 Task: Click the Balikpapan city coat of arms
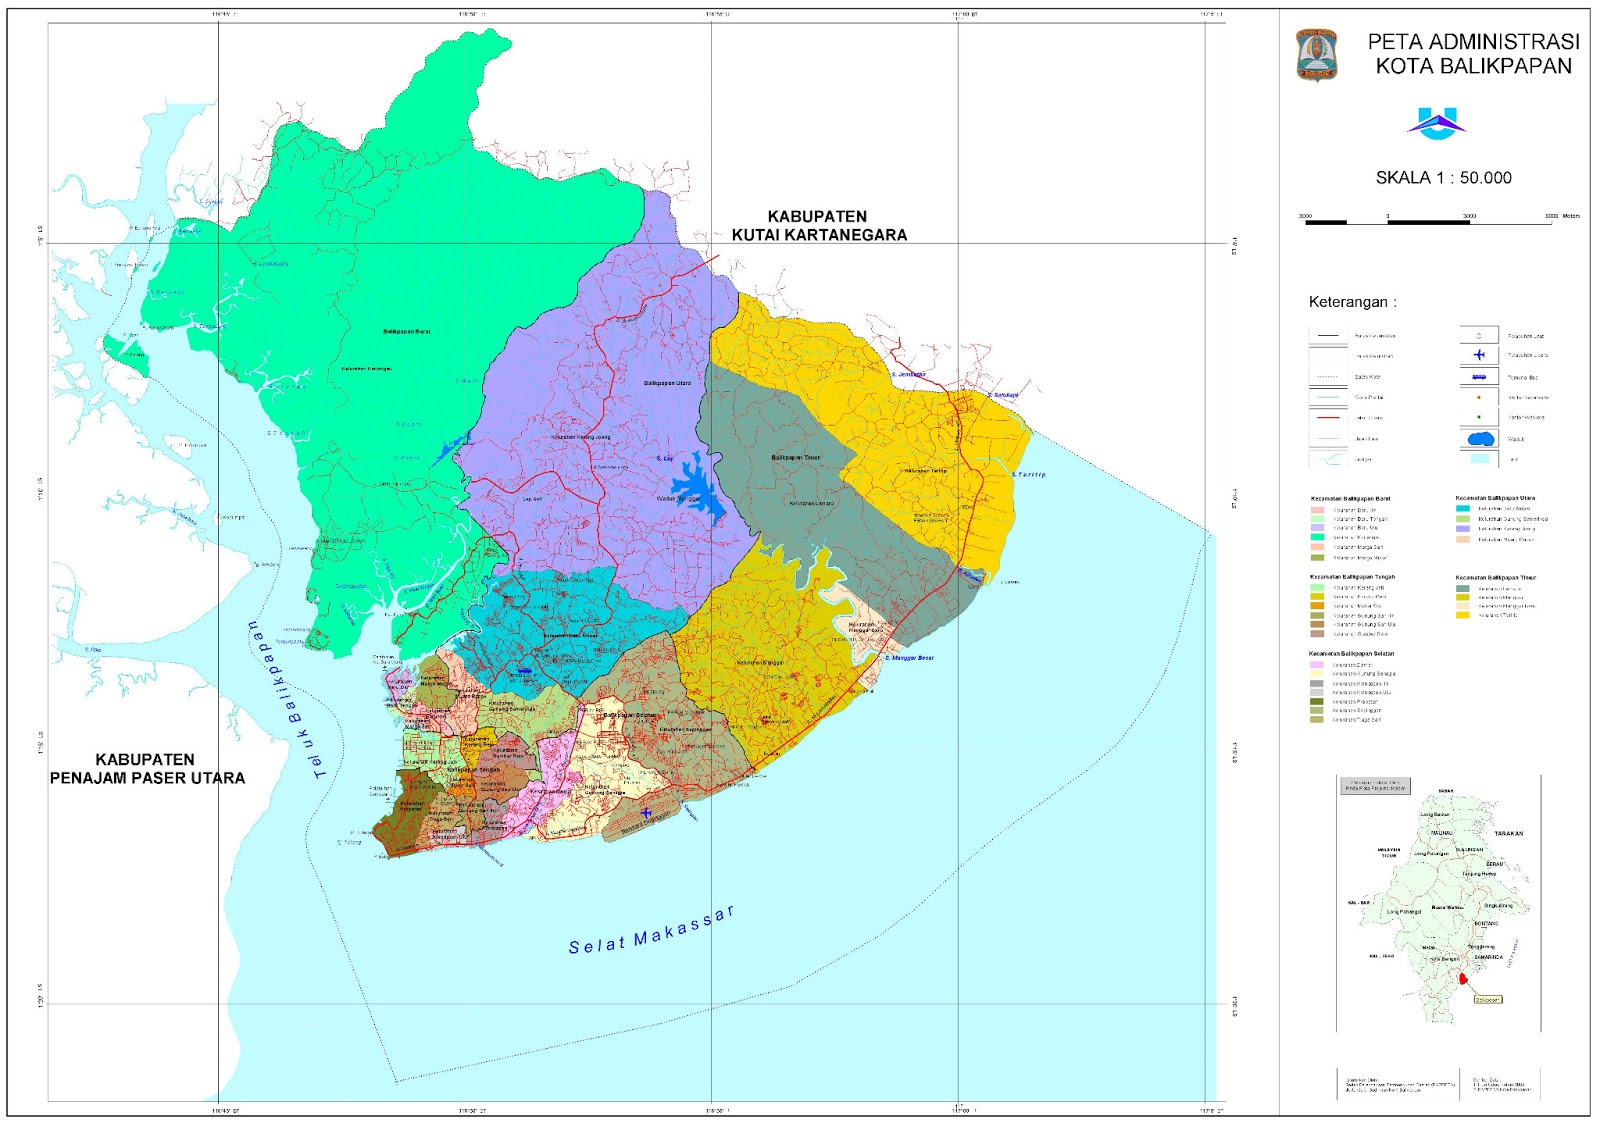[1317, 55]
